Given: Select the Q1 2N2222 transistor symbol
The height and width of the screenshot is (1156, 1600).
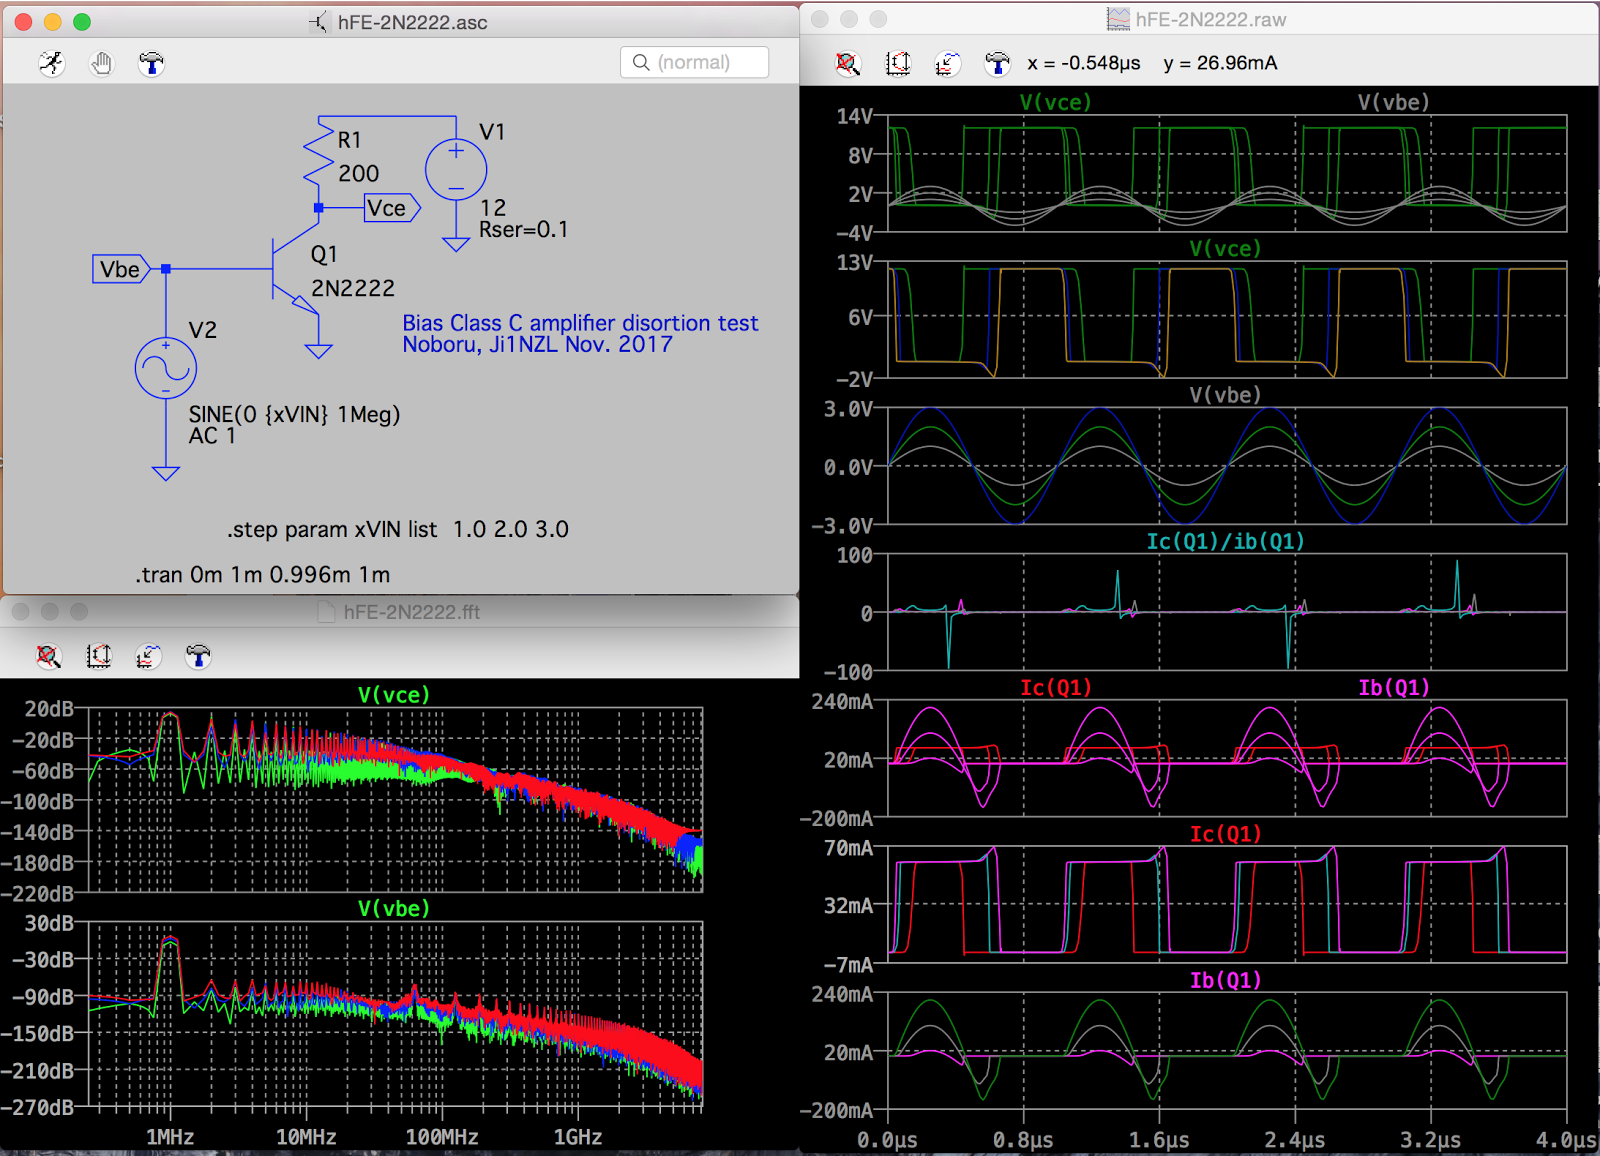Looking at the screenshot, I should [286, 270].
